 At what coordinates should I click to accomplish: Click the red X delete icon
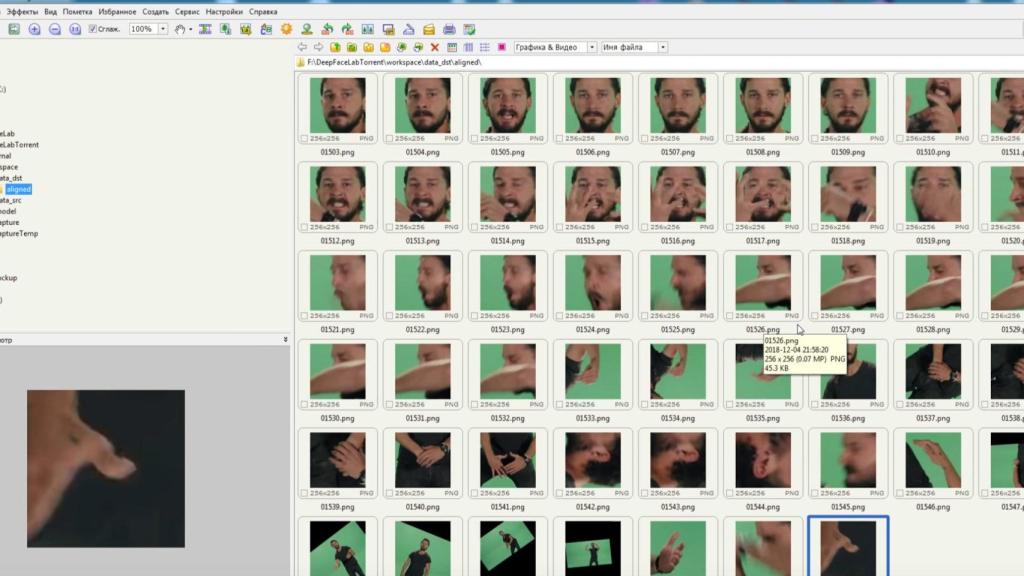click(x=435, y=47)
